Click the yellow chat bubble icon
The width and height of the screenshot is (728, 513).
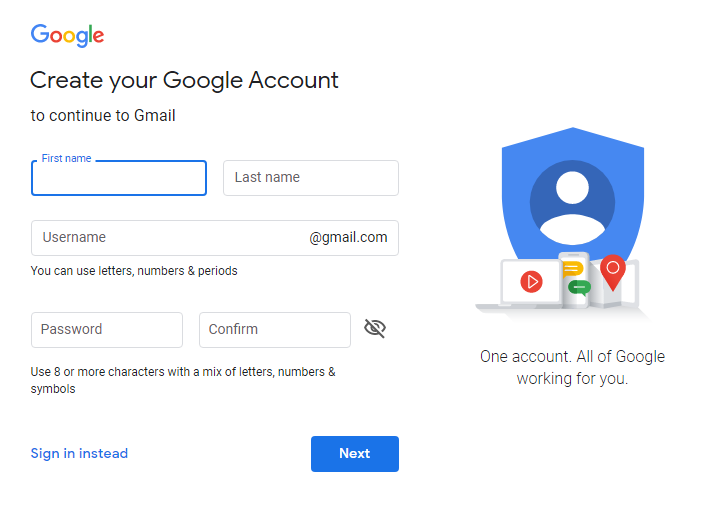pos(572,269)
